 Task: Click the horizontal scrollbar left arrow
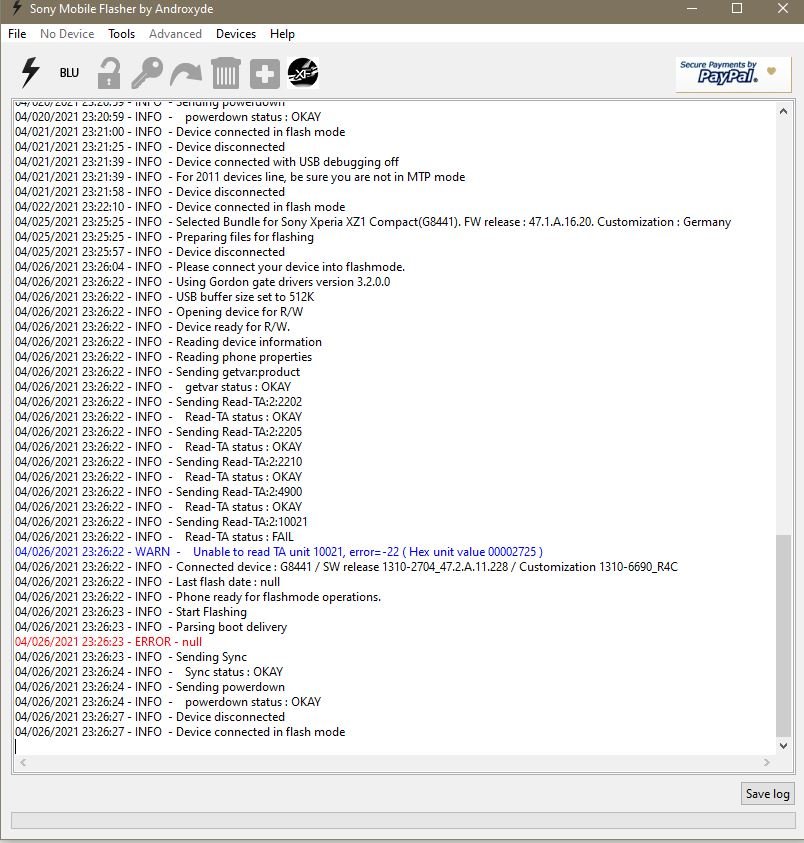(x=23, y=762)
